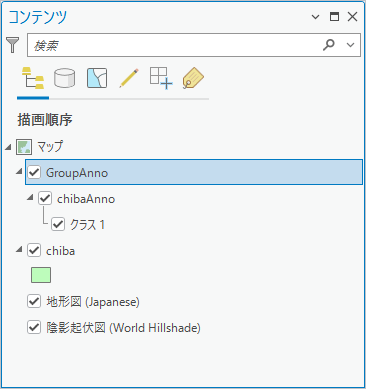Viewport: 366px width, 389px height.
Task: Switch to List By Selection icon
Action: click(x=97, y=78)
